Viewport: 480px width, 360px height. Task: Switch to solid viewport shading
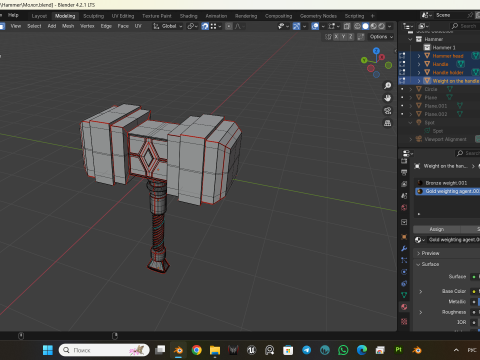pyautogui.click(x=366, y=26)
